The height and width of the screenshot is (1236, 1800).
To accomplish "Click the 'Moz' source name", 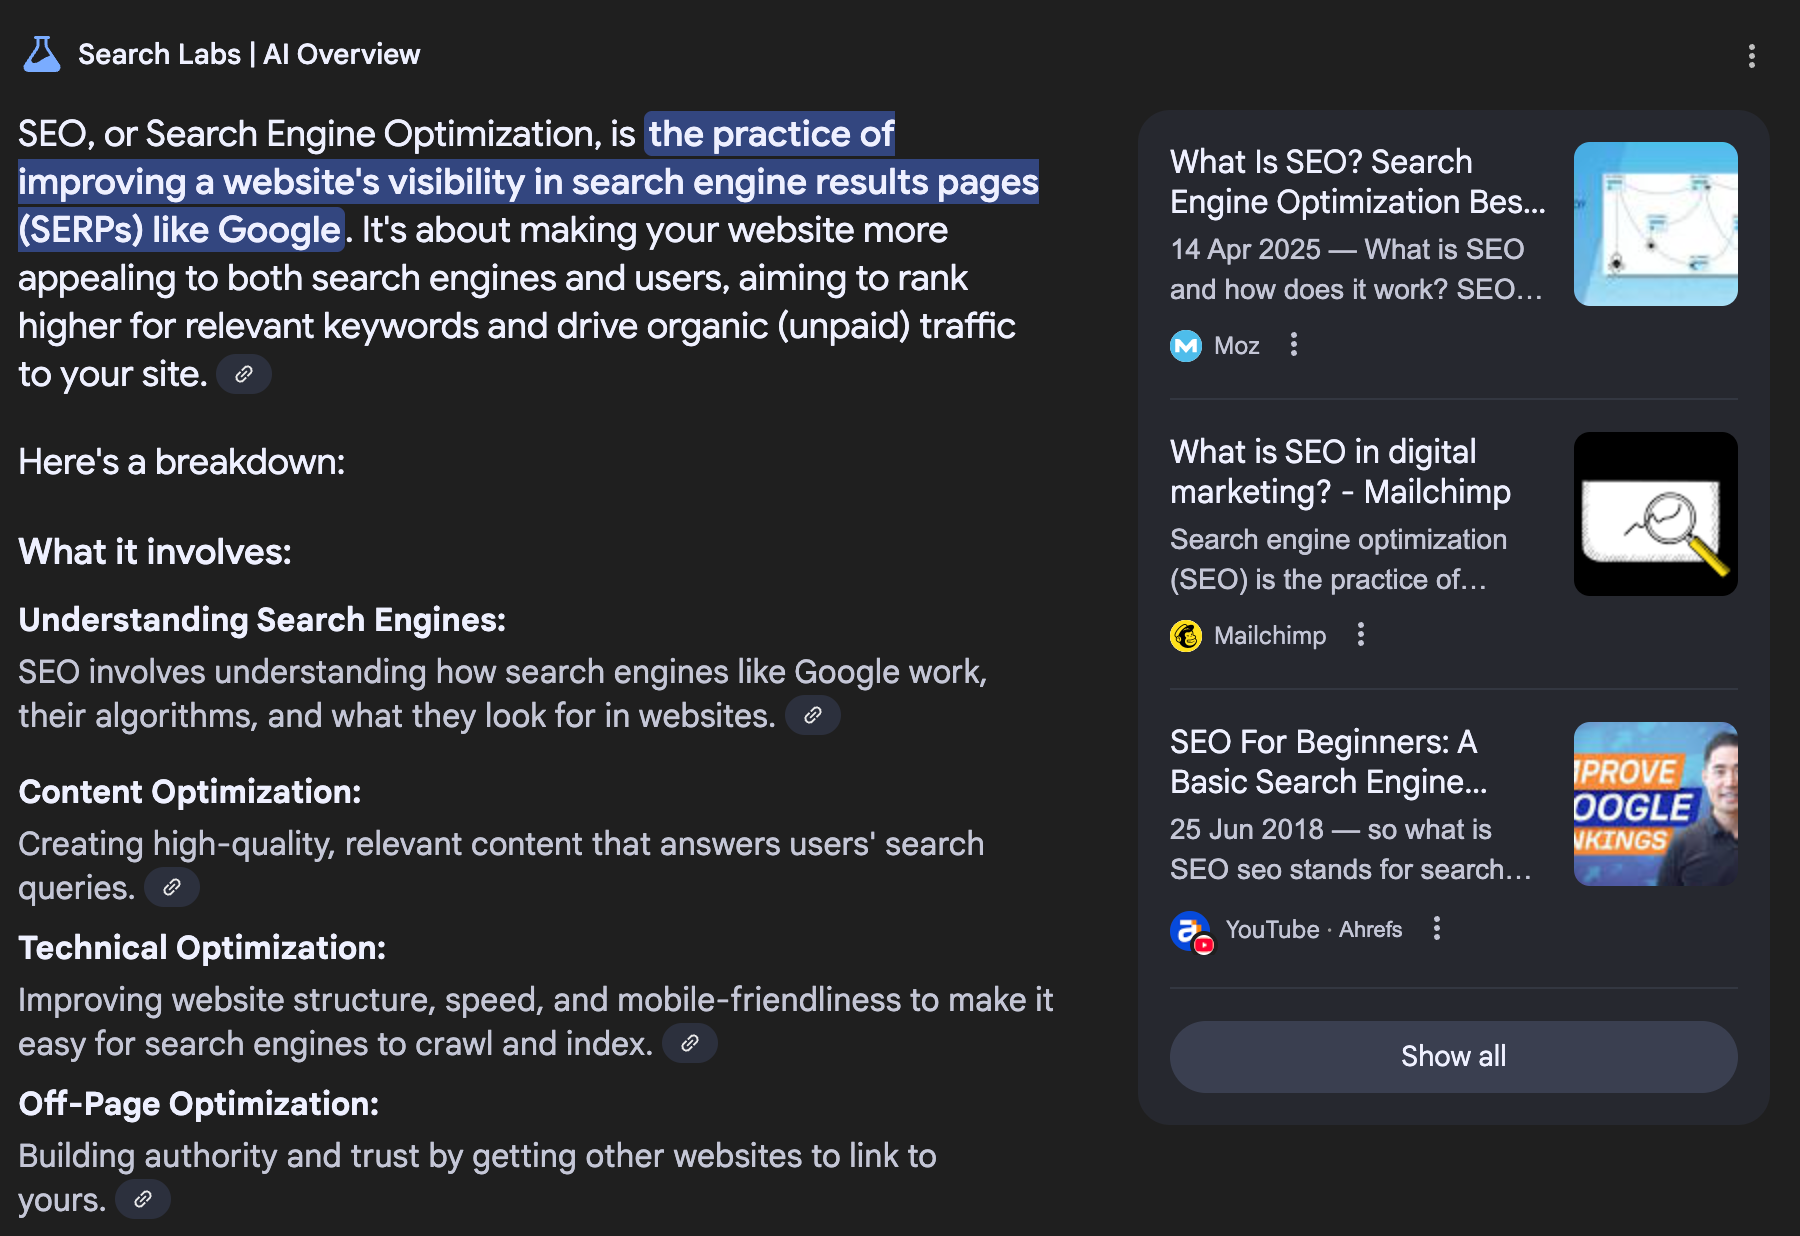I will pos(1236,346).
